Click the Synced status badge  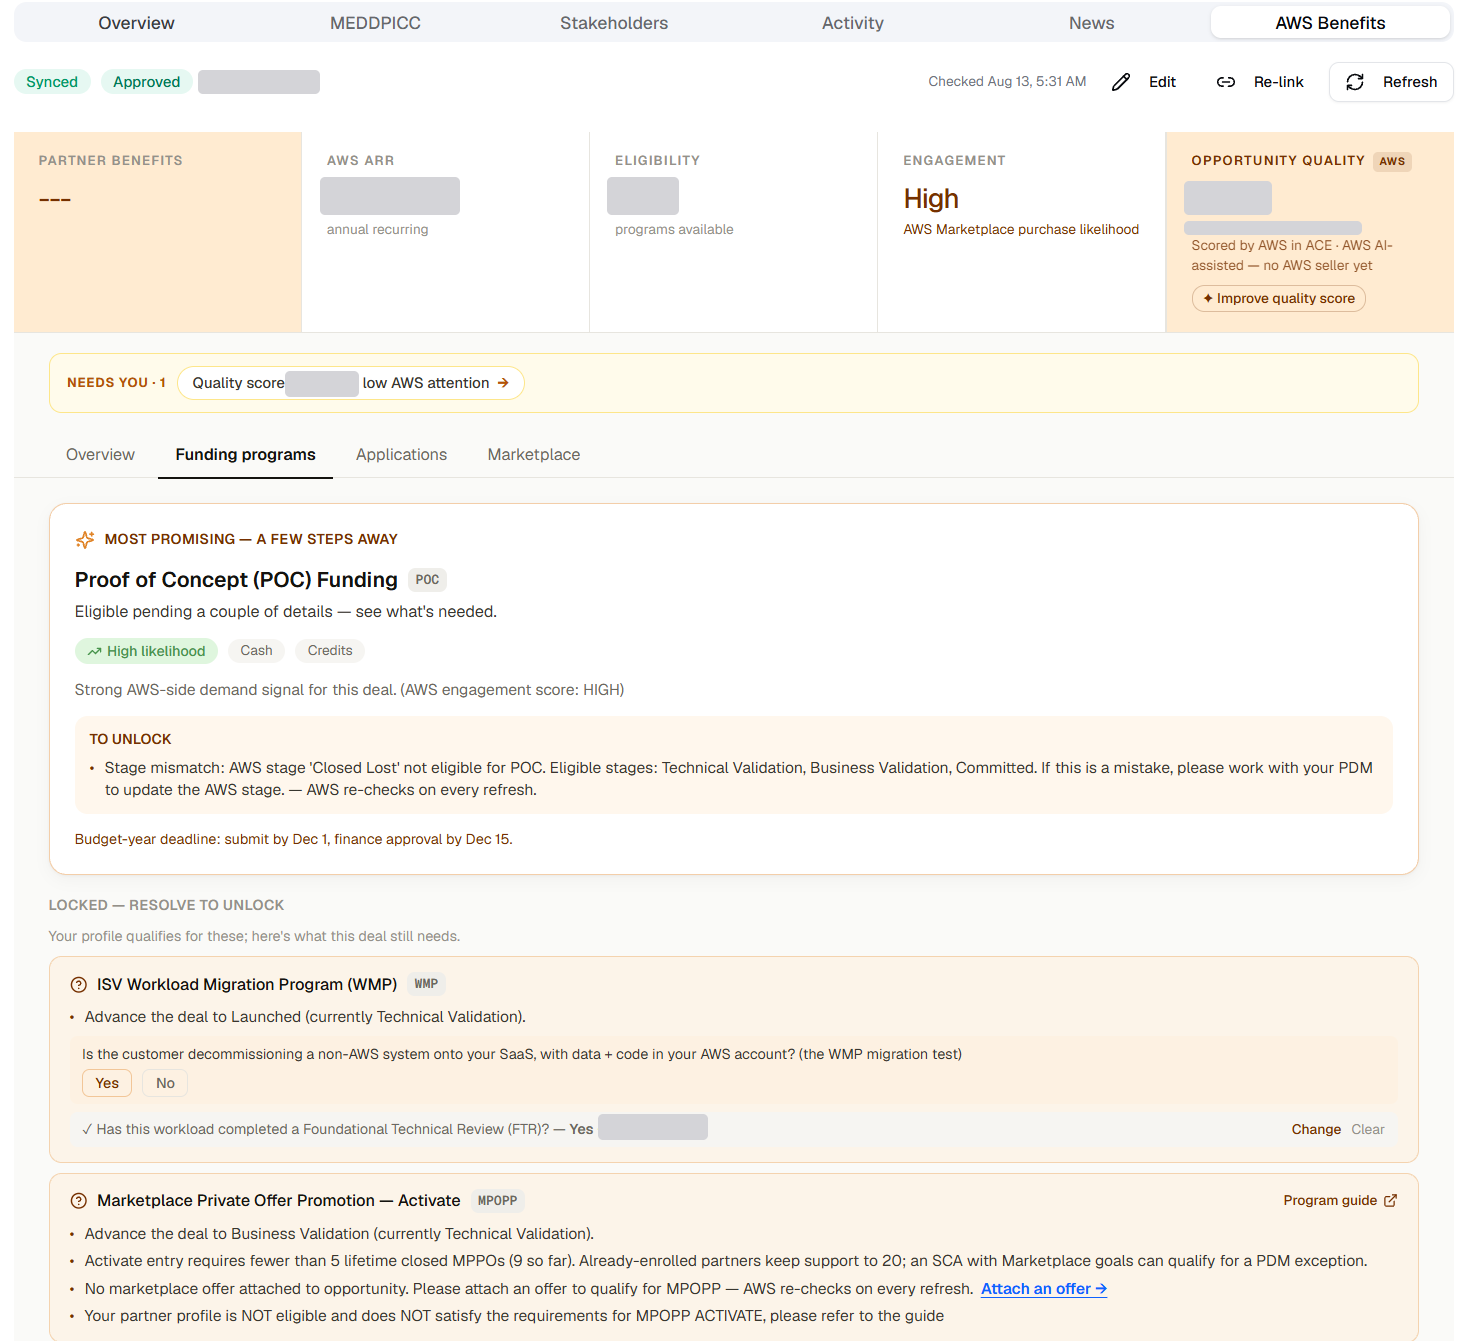tap(52, 82)
